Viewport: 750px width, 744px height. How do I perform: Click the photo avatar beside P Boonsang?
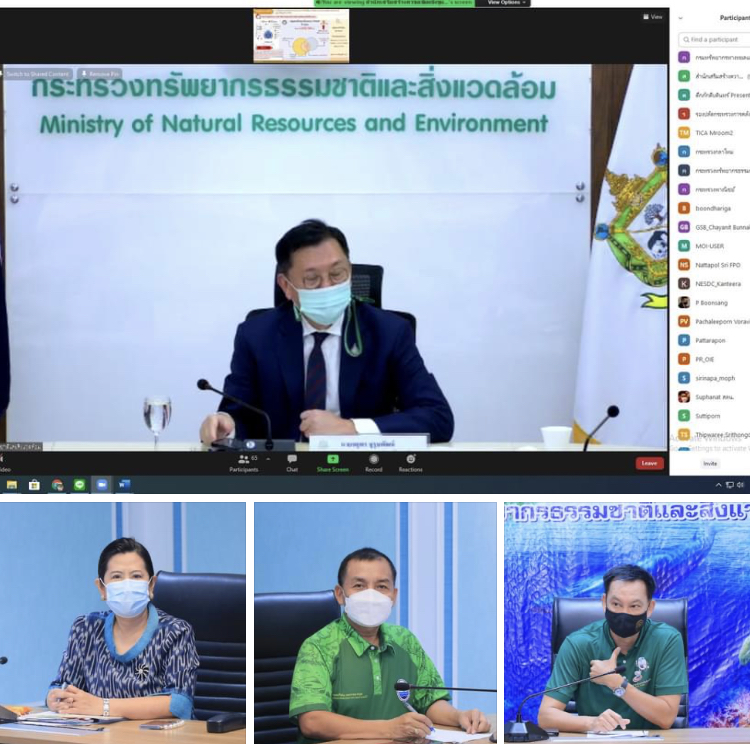click(684, 303)
